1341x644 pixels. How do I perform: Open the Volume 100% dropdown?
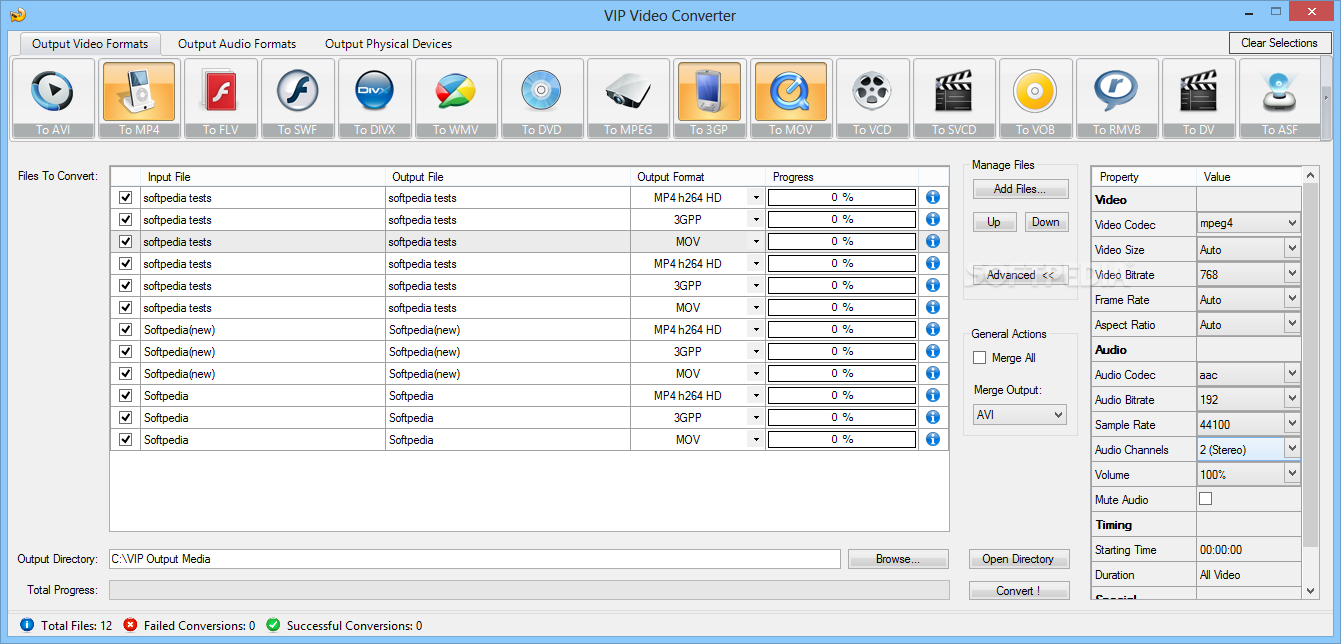1292,474
